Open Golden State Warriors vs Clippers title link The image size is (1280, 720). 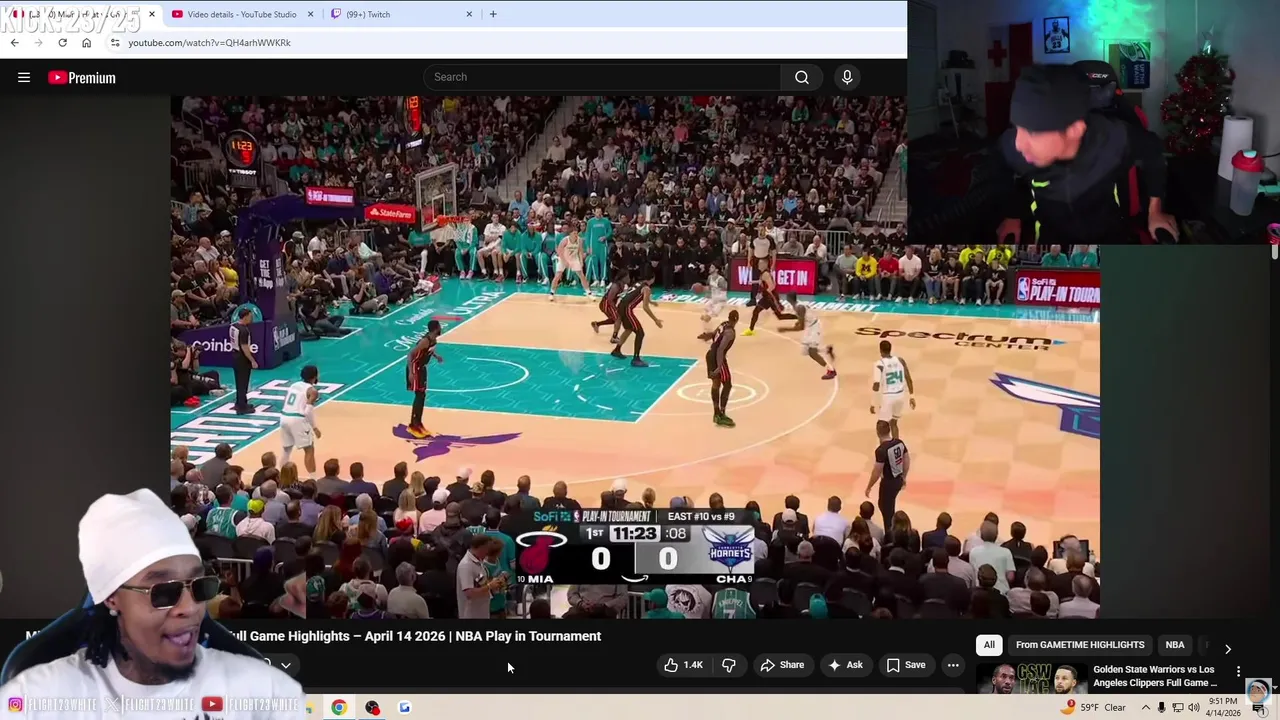tap(1155, 676)
